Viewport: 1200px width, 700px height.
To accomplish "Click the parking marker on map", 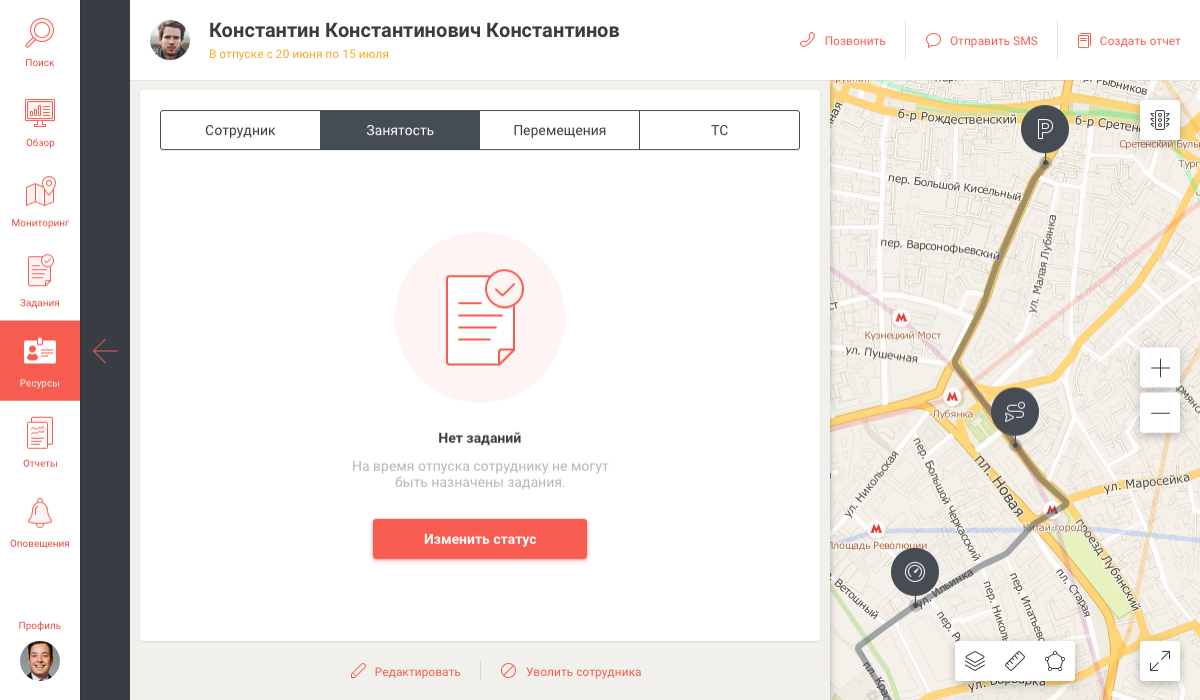I will pos(1045,128).
